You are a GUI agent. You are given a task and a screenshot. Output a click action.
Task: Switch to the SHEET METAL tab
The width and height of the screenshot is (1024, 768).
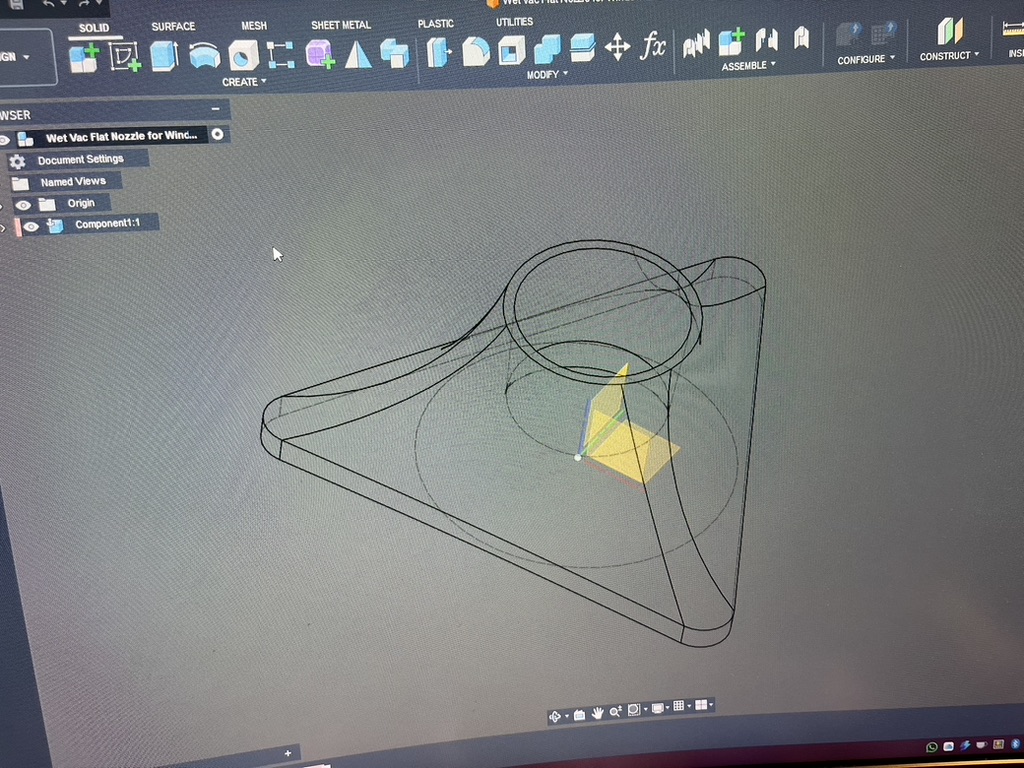click(340, 25)
